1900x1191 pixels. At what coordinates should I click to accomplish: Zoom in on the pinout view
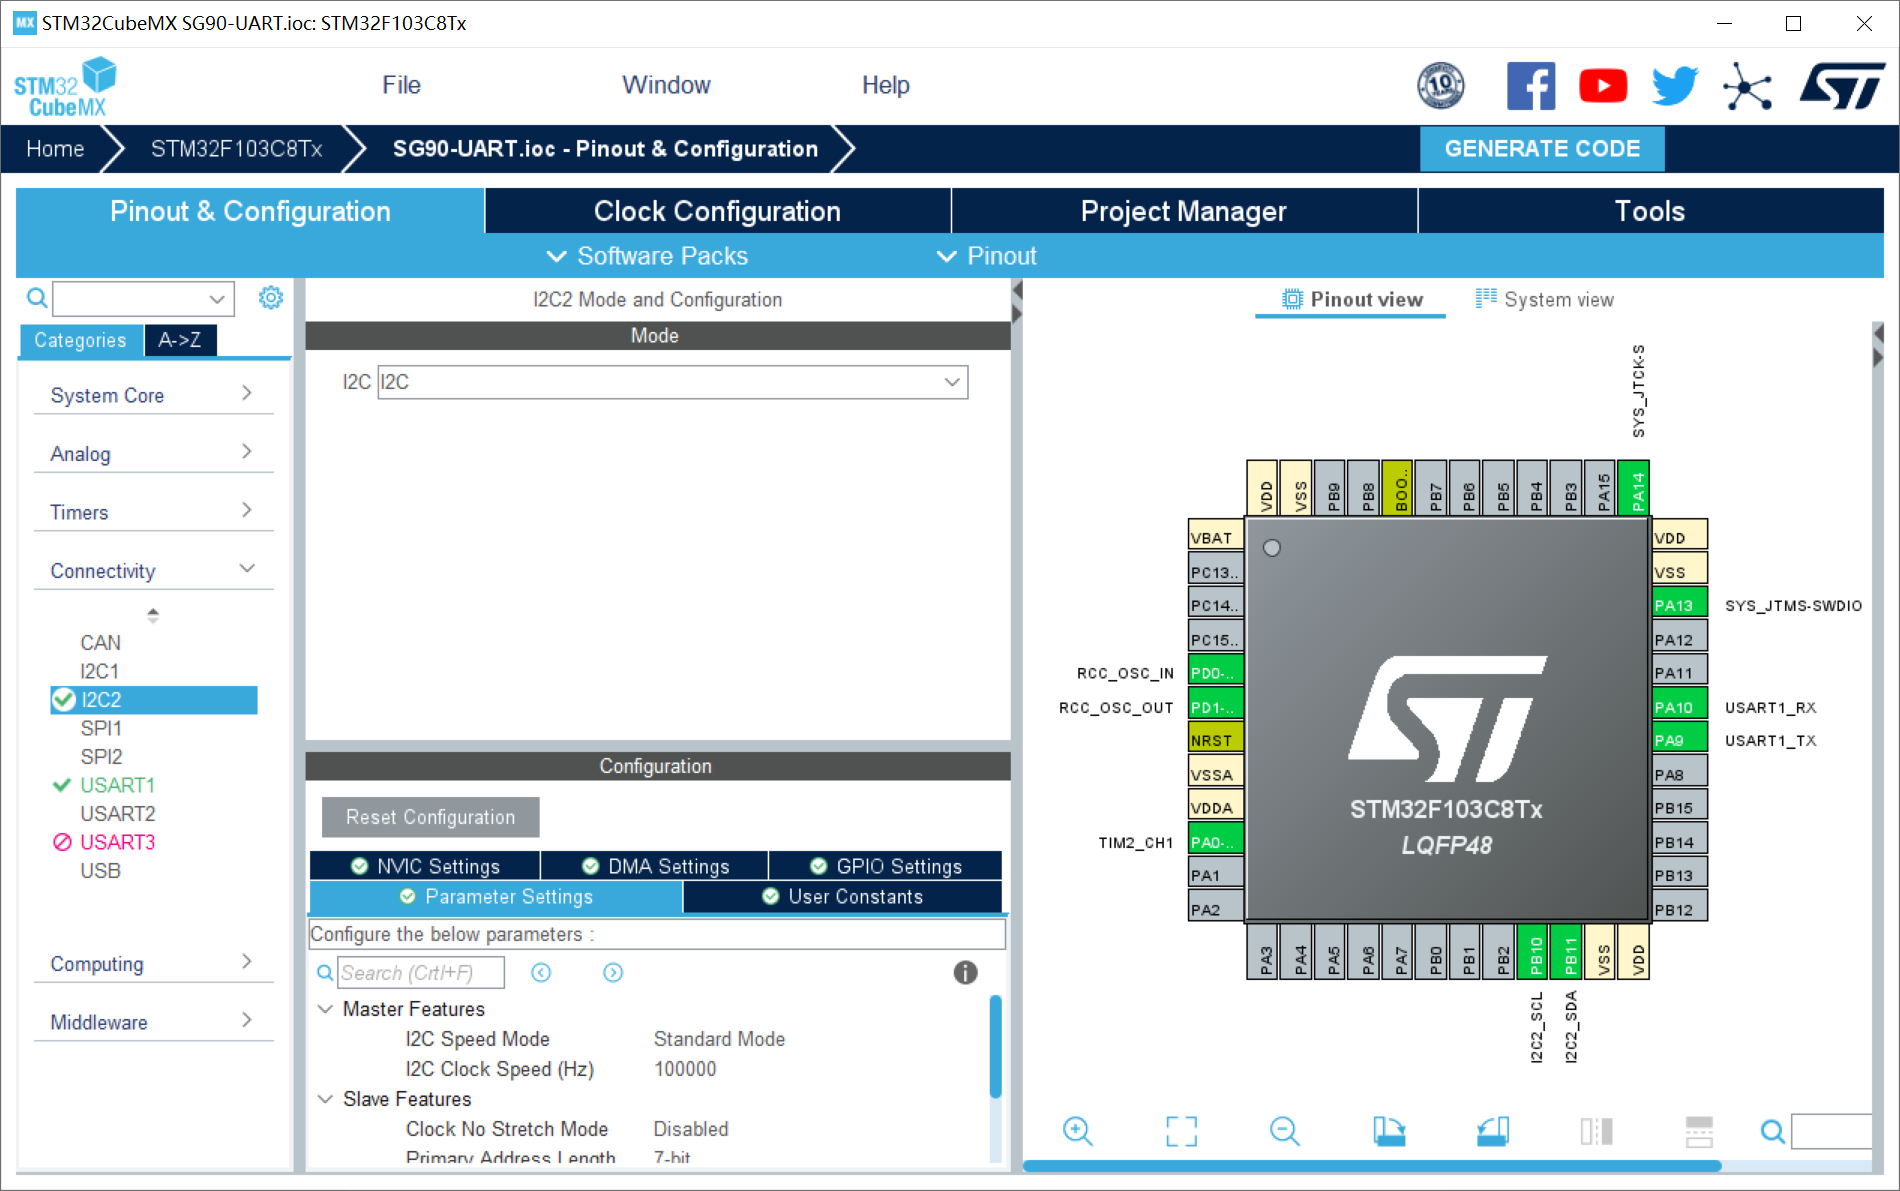click(1078, 1131)
